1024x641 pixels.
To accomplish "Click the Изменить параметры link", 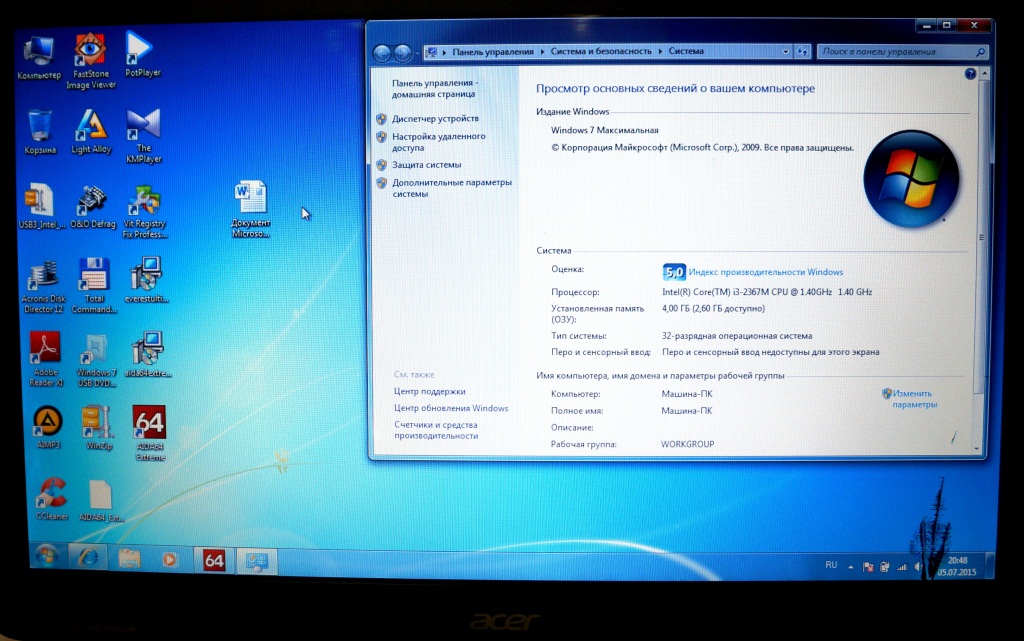I will [914, 399].
